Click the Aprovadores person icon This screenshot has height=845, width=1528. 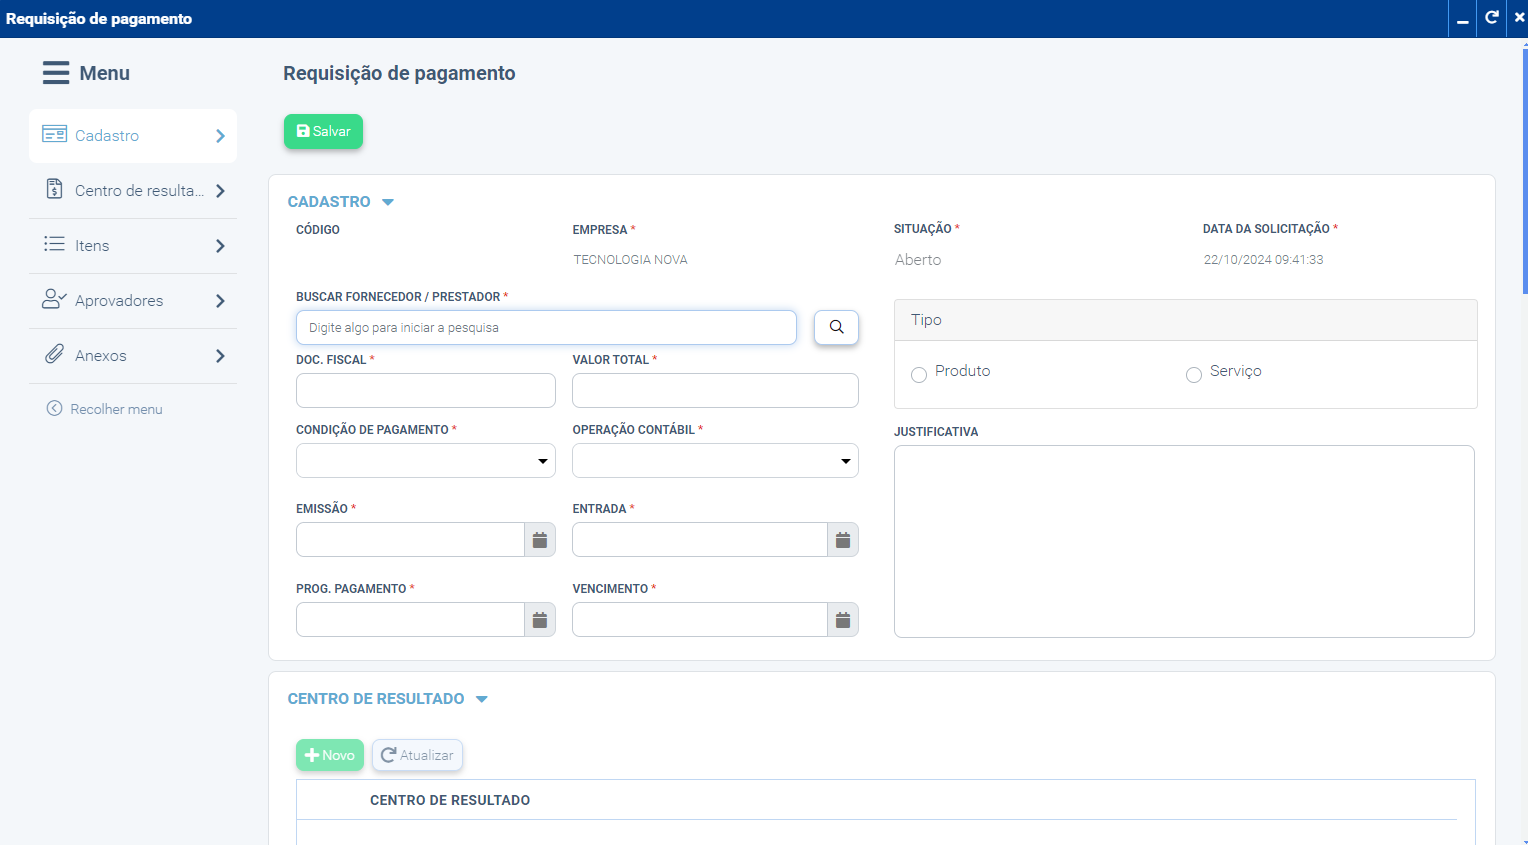(x=54, y=299)
